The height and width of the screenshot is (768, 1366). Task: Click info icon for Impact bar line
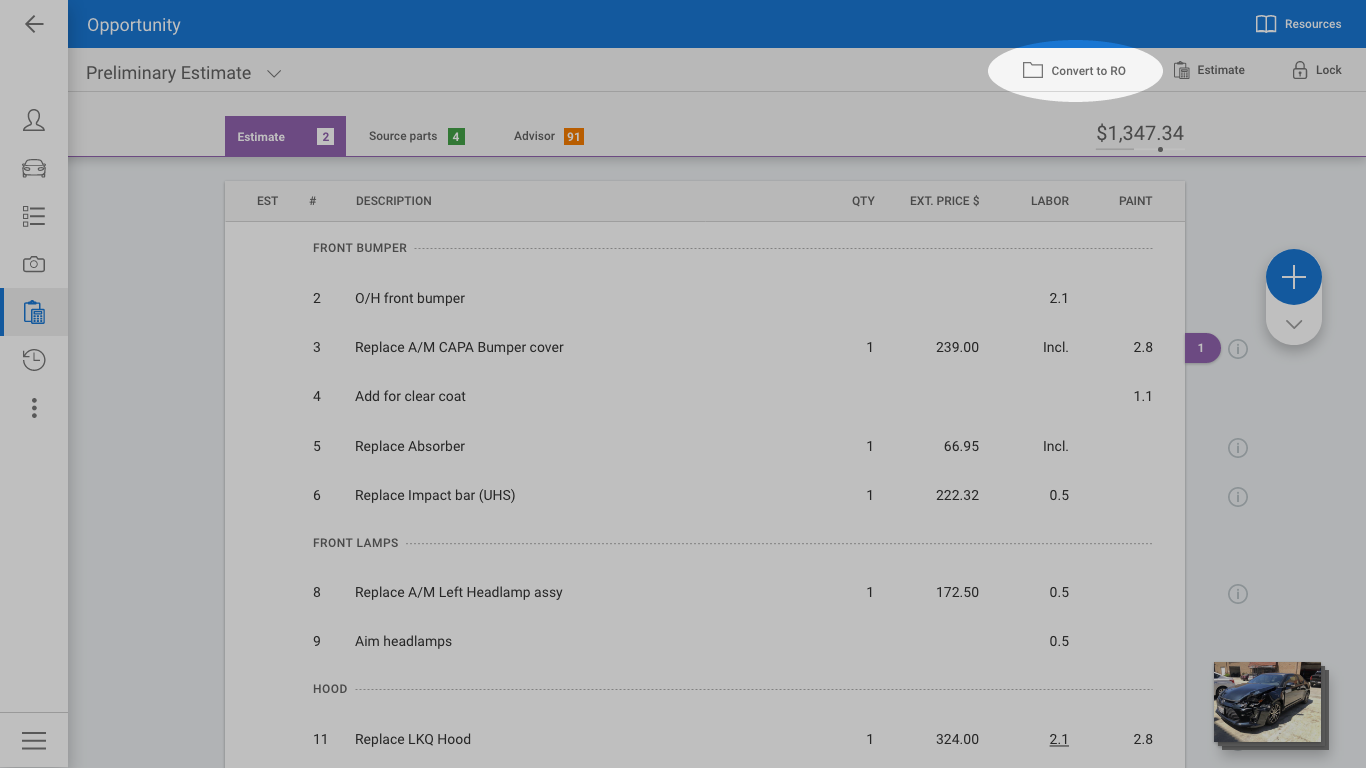point(1238,496)
